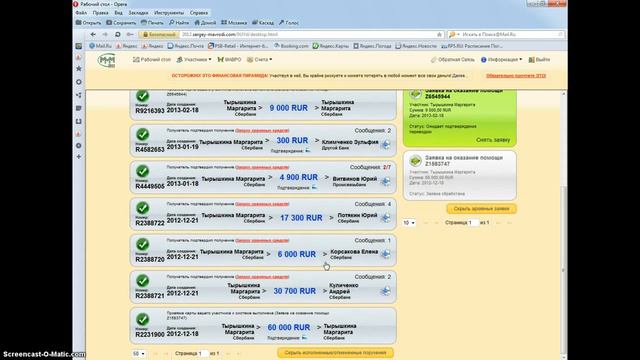Click the yellow button below request cards

click(481, 209)
